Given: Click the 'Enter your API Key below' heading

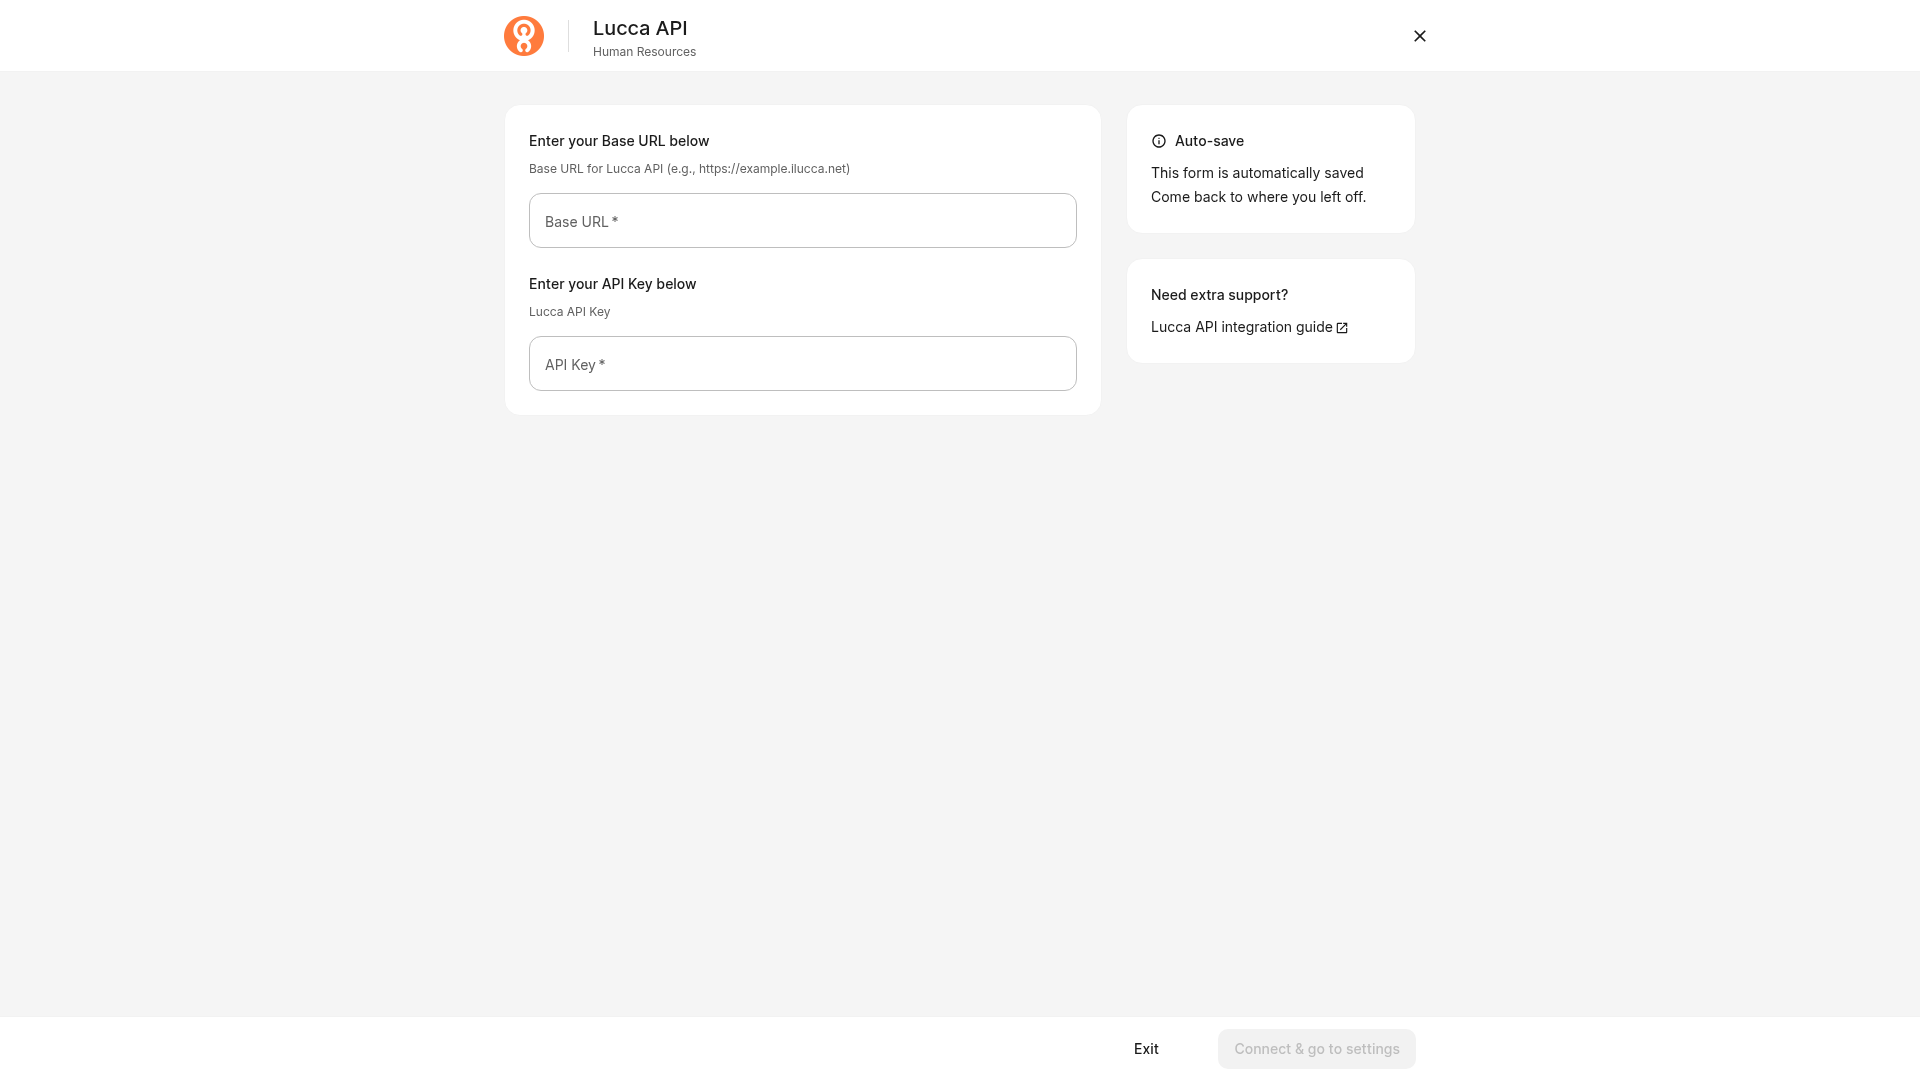Looking at the screenshot, I should click(612, 284).
